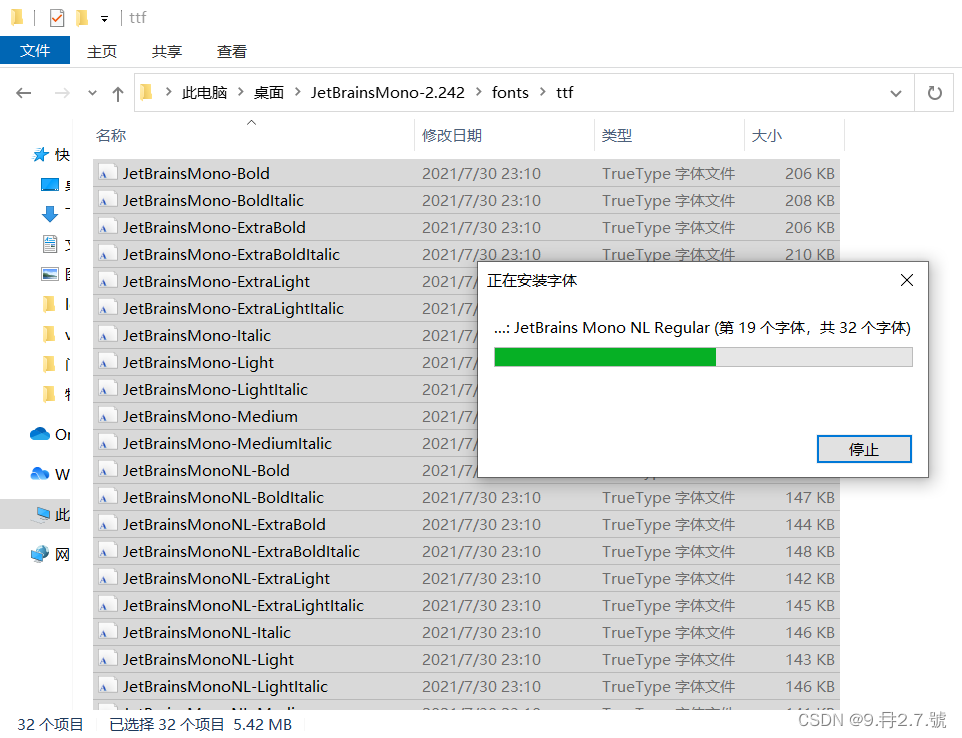Click the fonts breadcrumb
Image resolution: width=962 pixels, height=738 pixels.
coord(510,93)
